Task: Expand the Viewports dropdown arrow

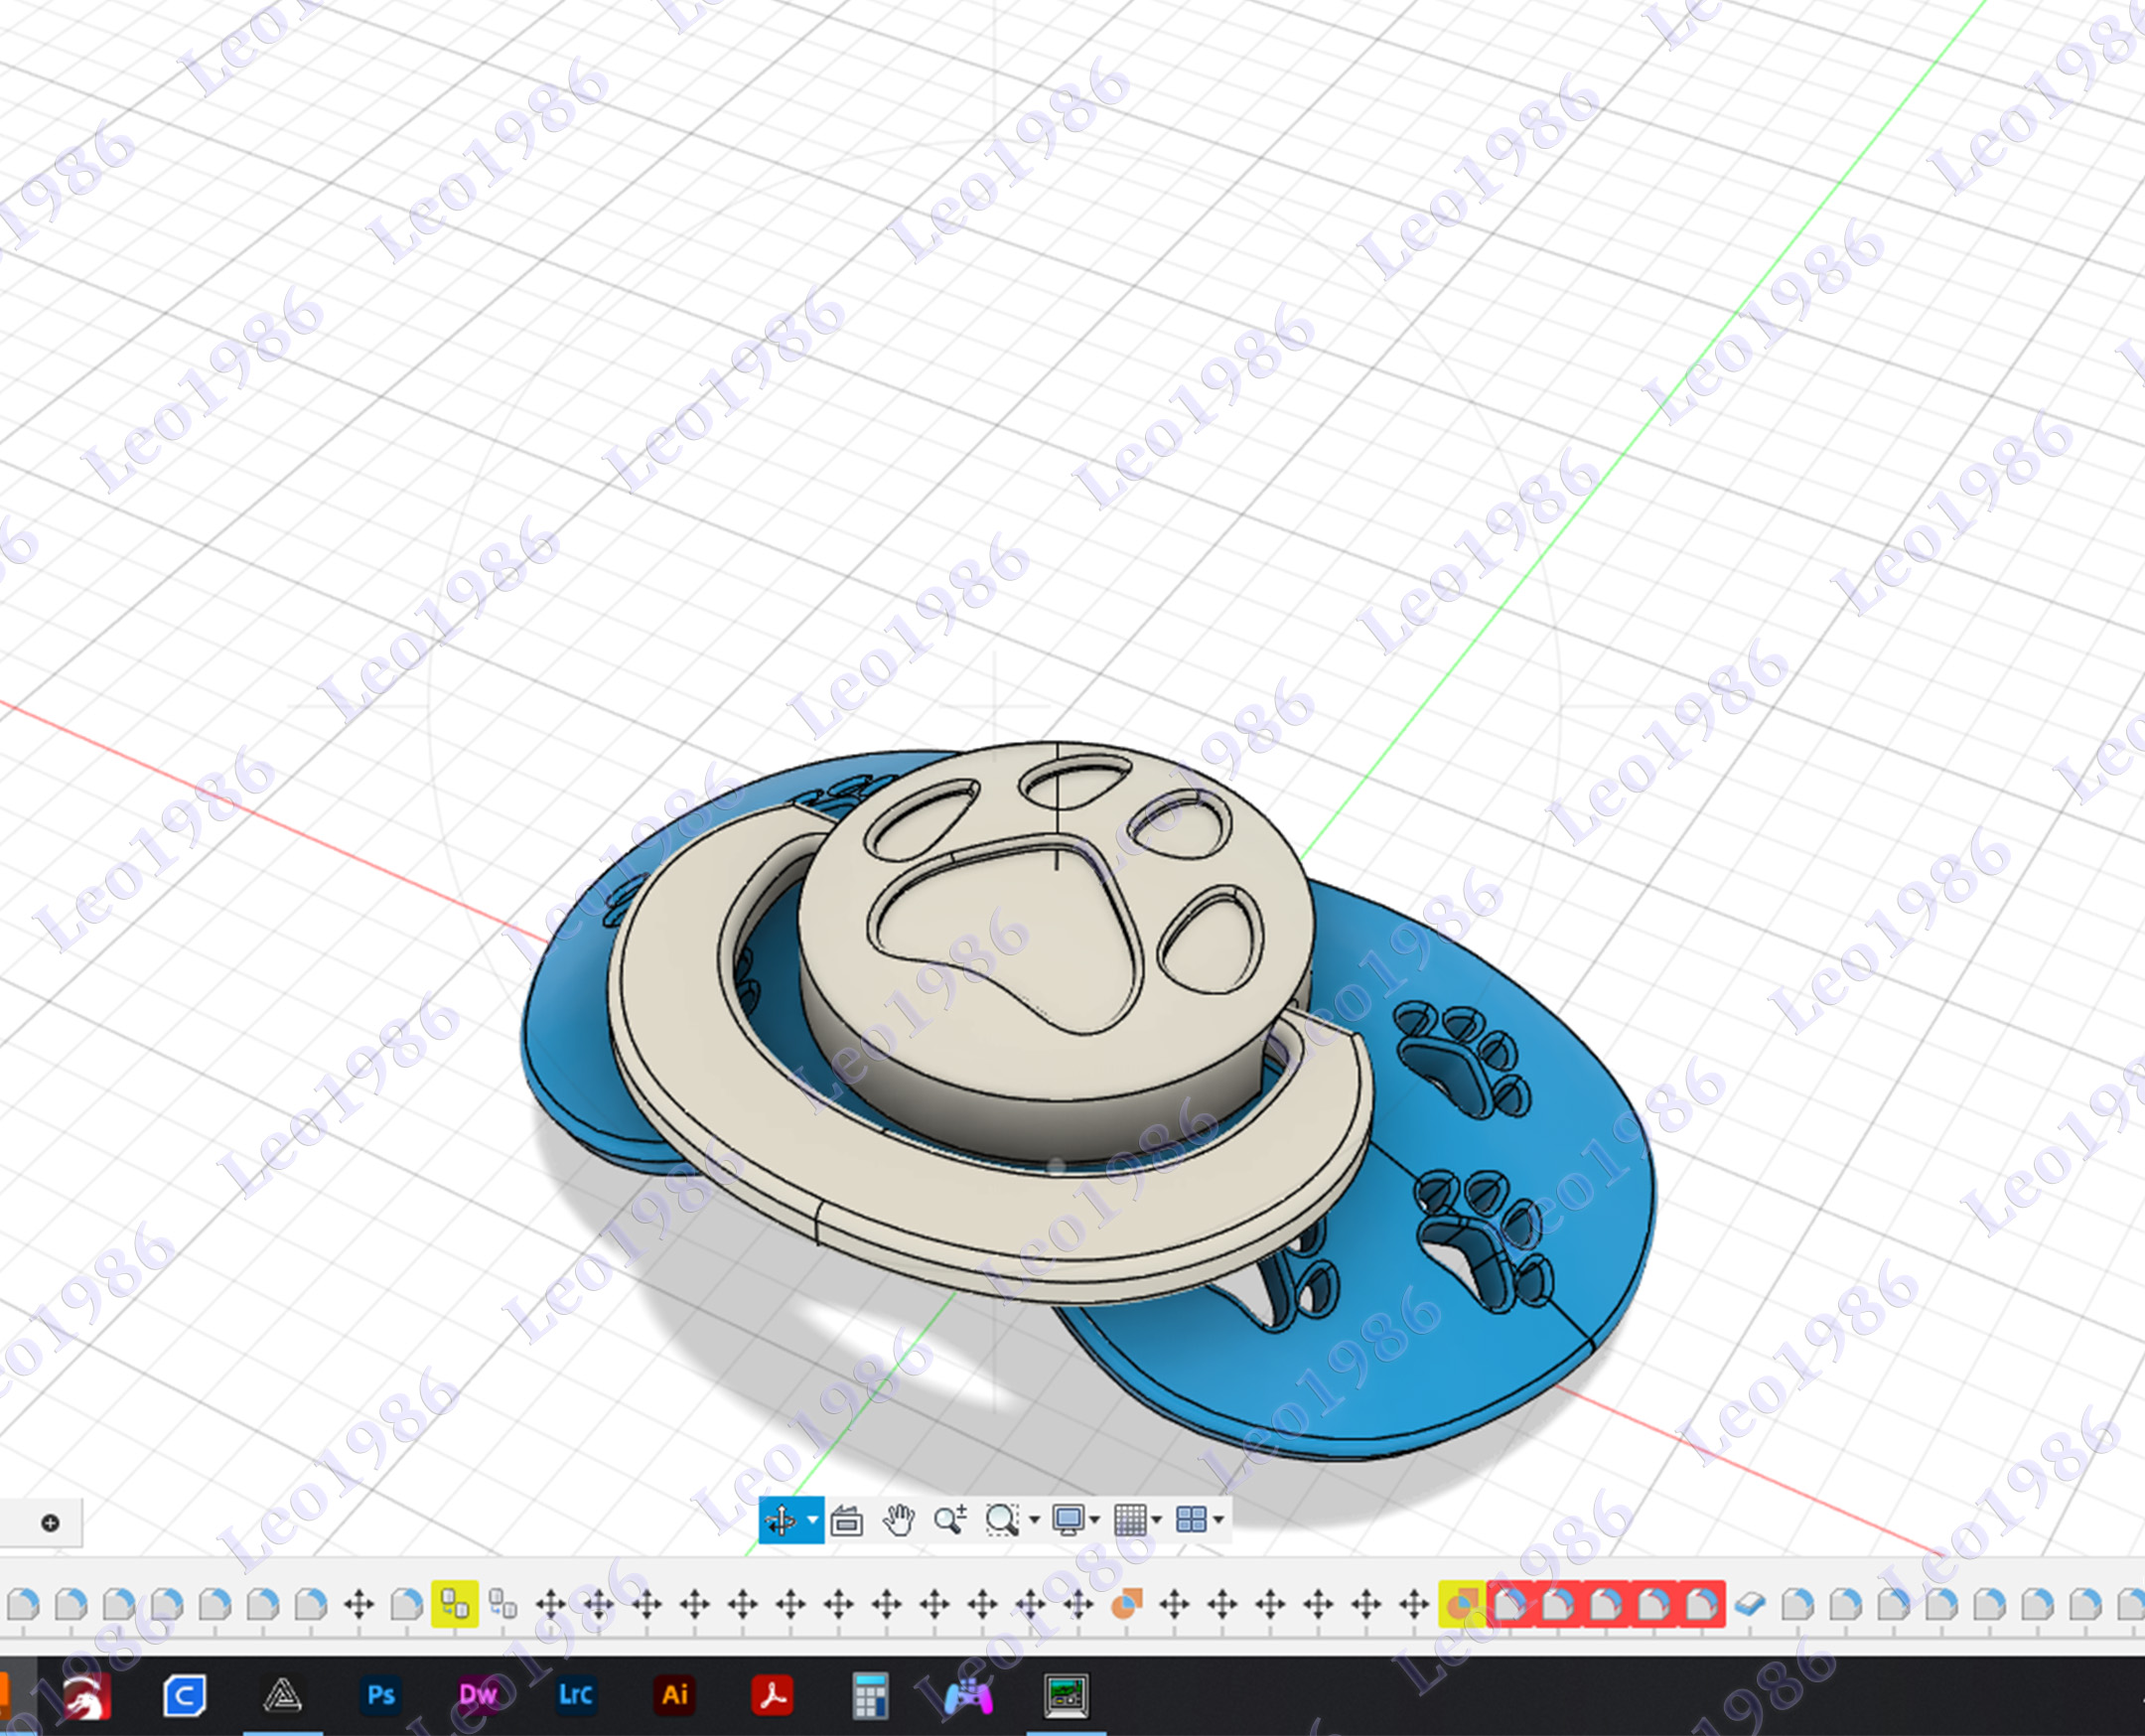Action: point(1219,1521)
